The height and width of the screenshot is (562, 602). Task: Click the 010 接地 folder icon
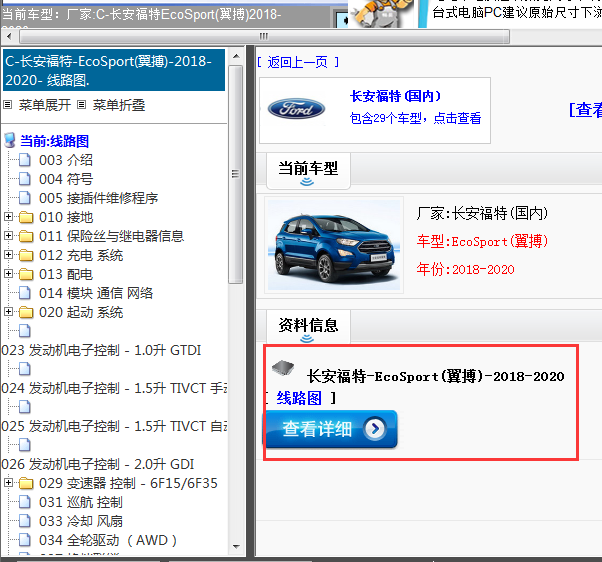tap(26, 217)
